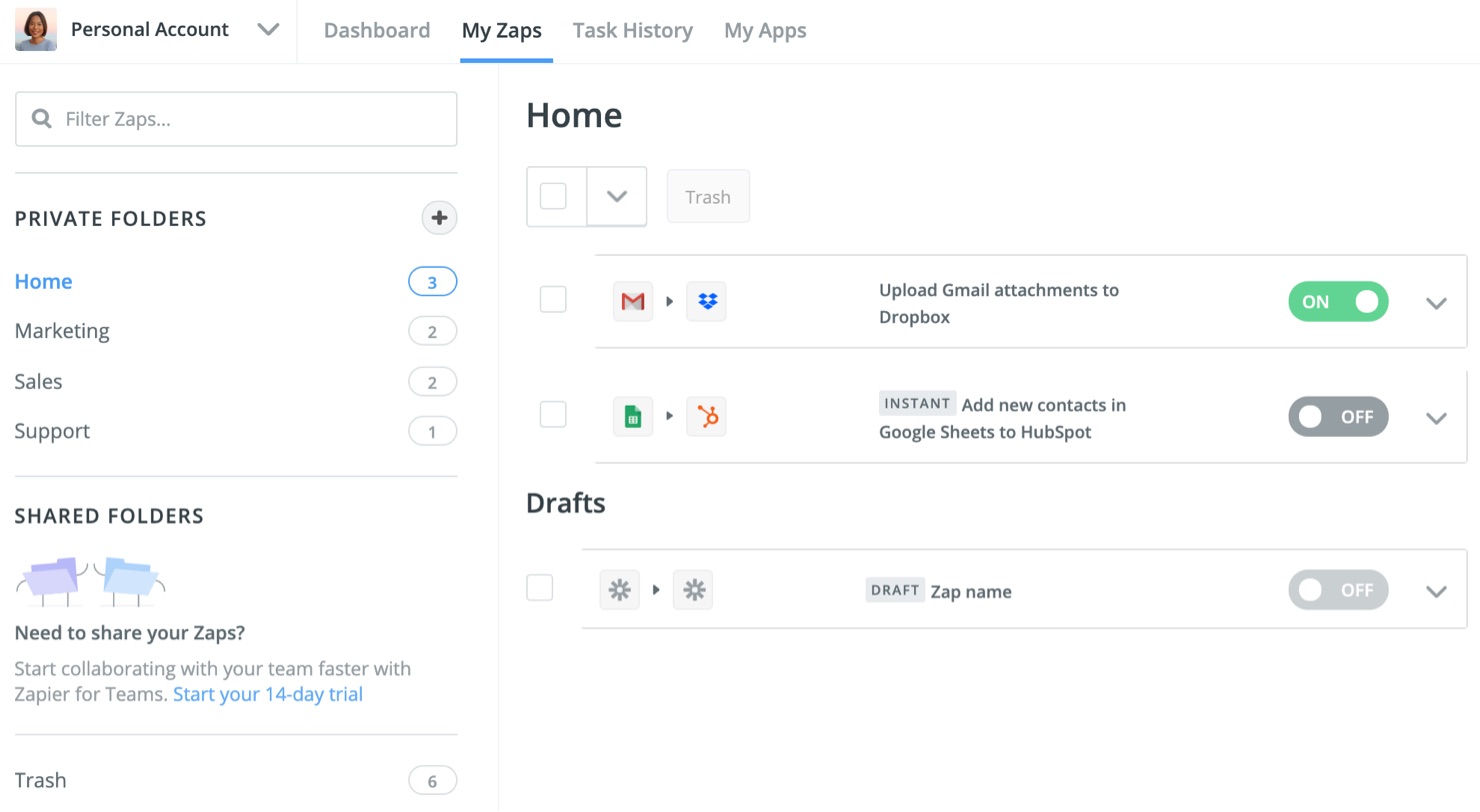Switch to the Task History tab
1480x812 pixels.
click(632, 30)
